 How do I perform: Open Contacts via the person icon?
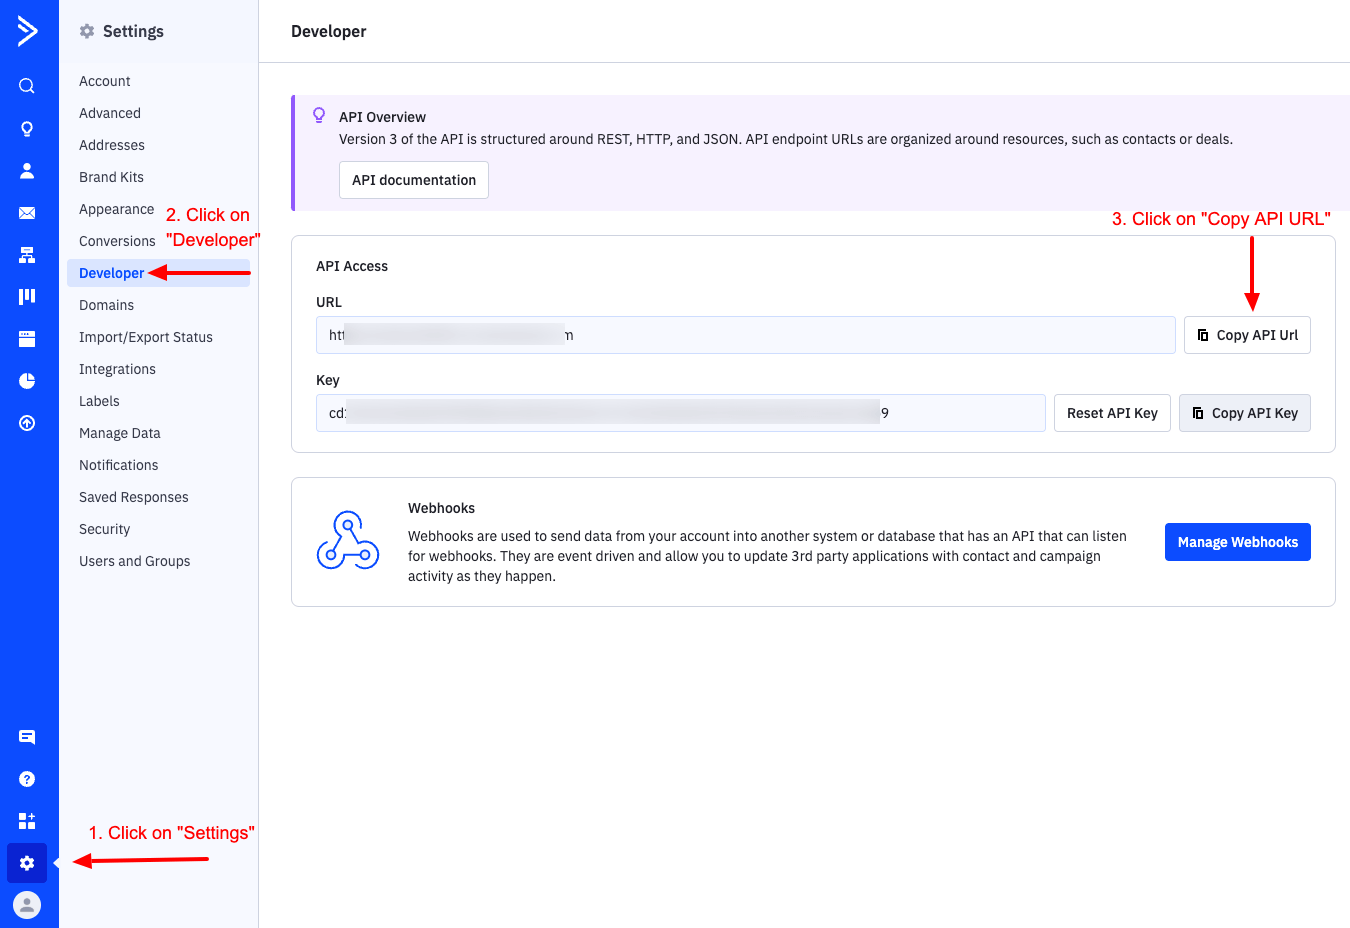(x=27, y=171)
